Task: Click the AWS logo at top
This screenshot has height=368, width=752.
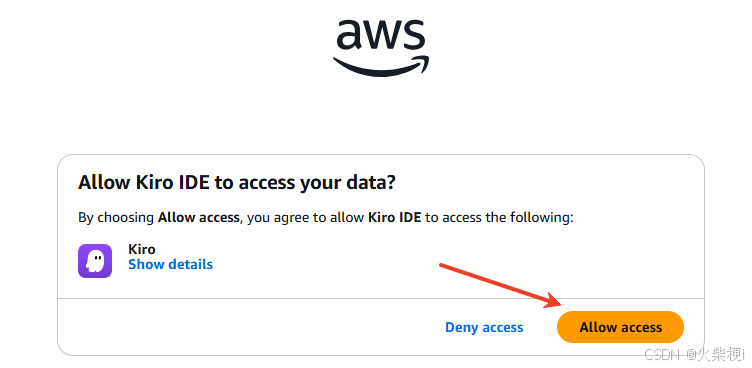Action: point(381,47)
